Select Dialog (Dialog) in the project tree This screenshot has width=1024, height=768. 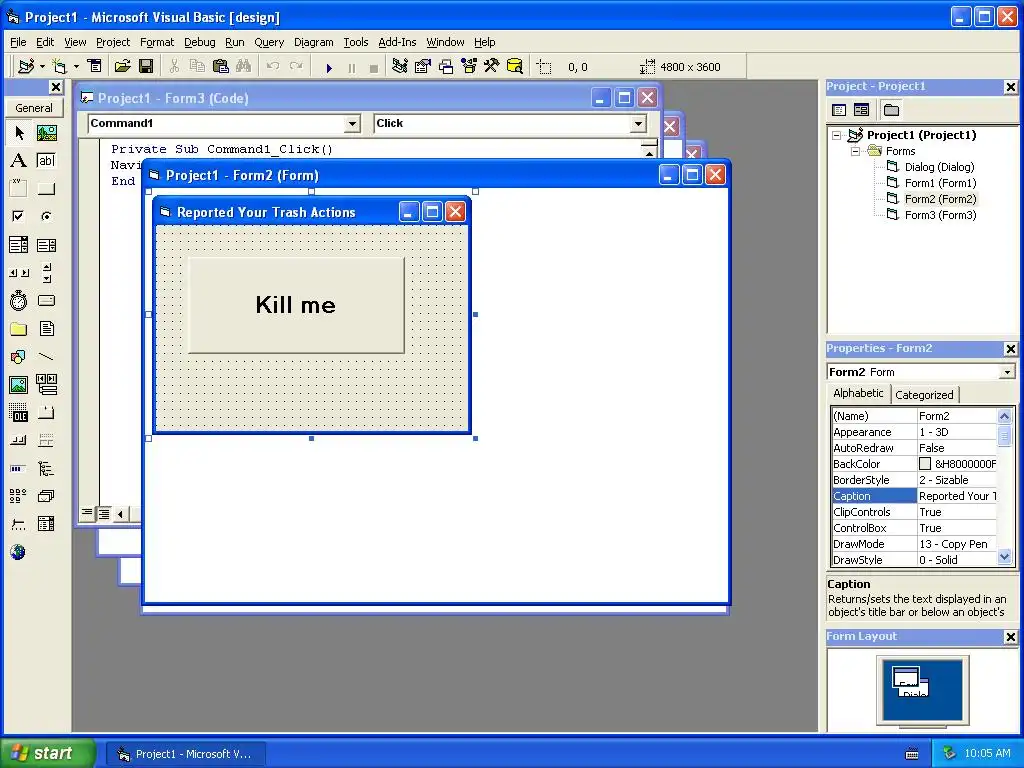pyautogui.click(x=939, y=167)
